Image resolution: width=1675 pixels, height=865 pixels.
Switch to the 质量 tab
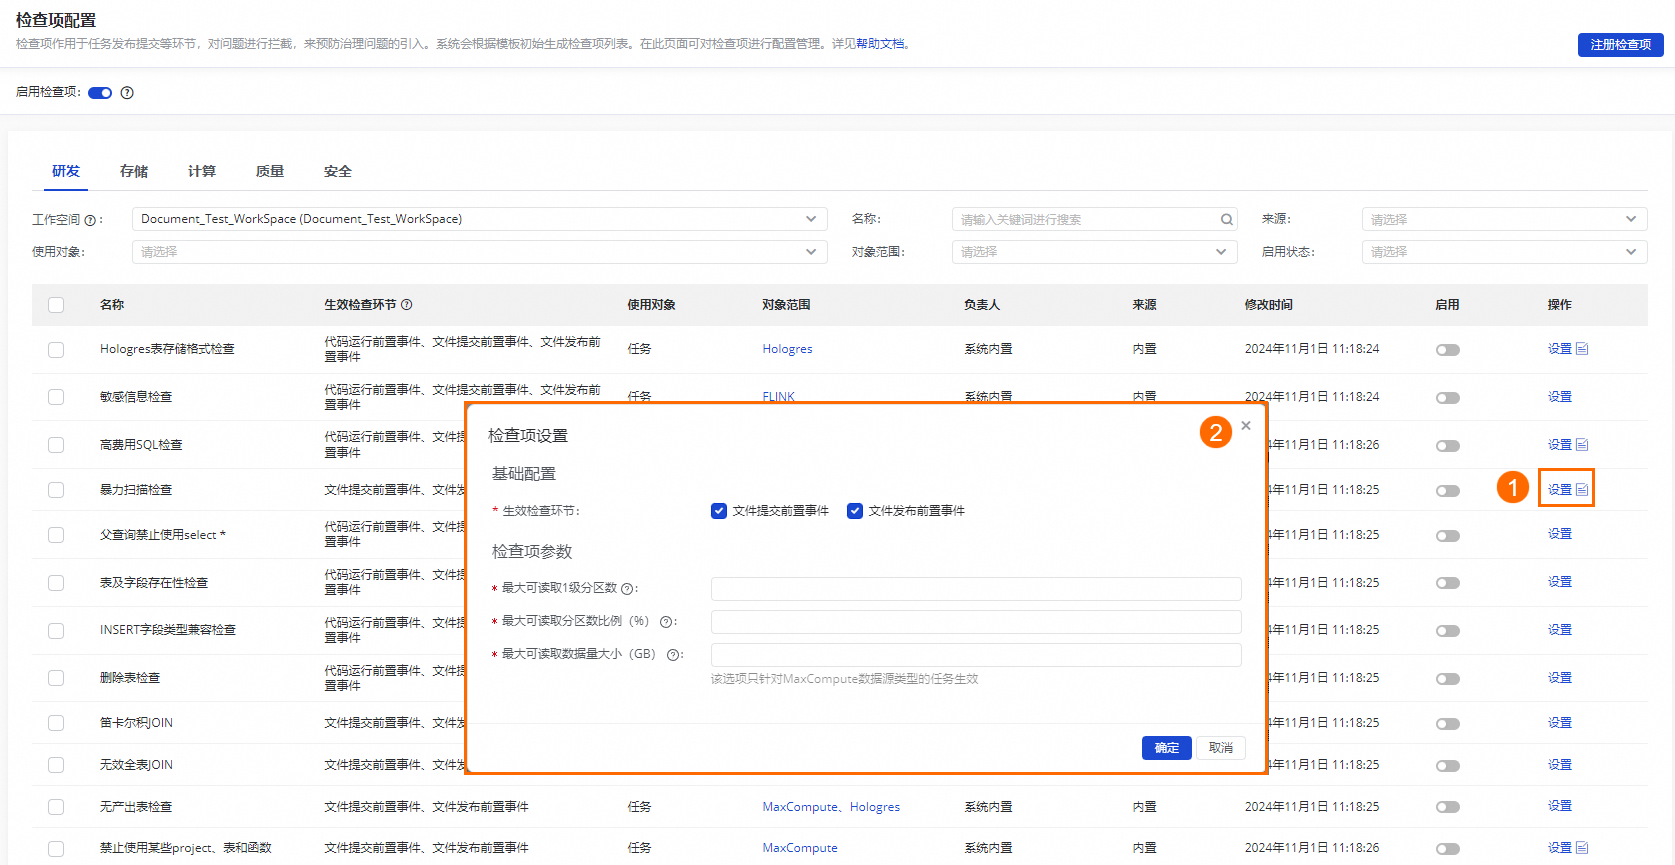tap(270, 171)
